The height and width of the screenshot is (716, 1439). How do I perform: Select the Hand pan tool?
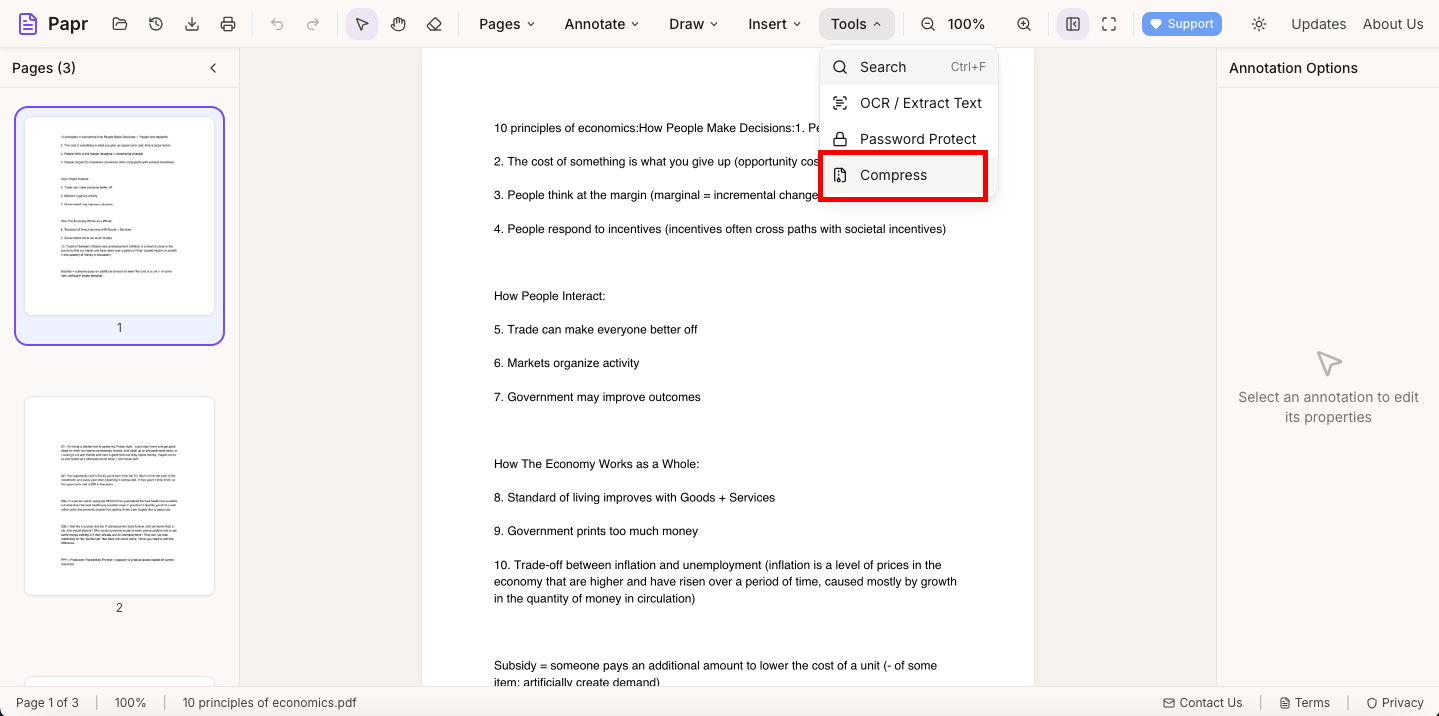pyautogui.click(x=398, y=23)
